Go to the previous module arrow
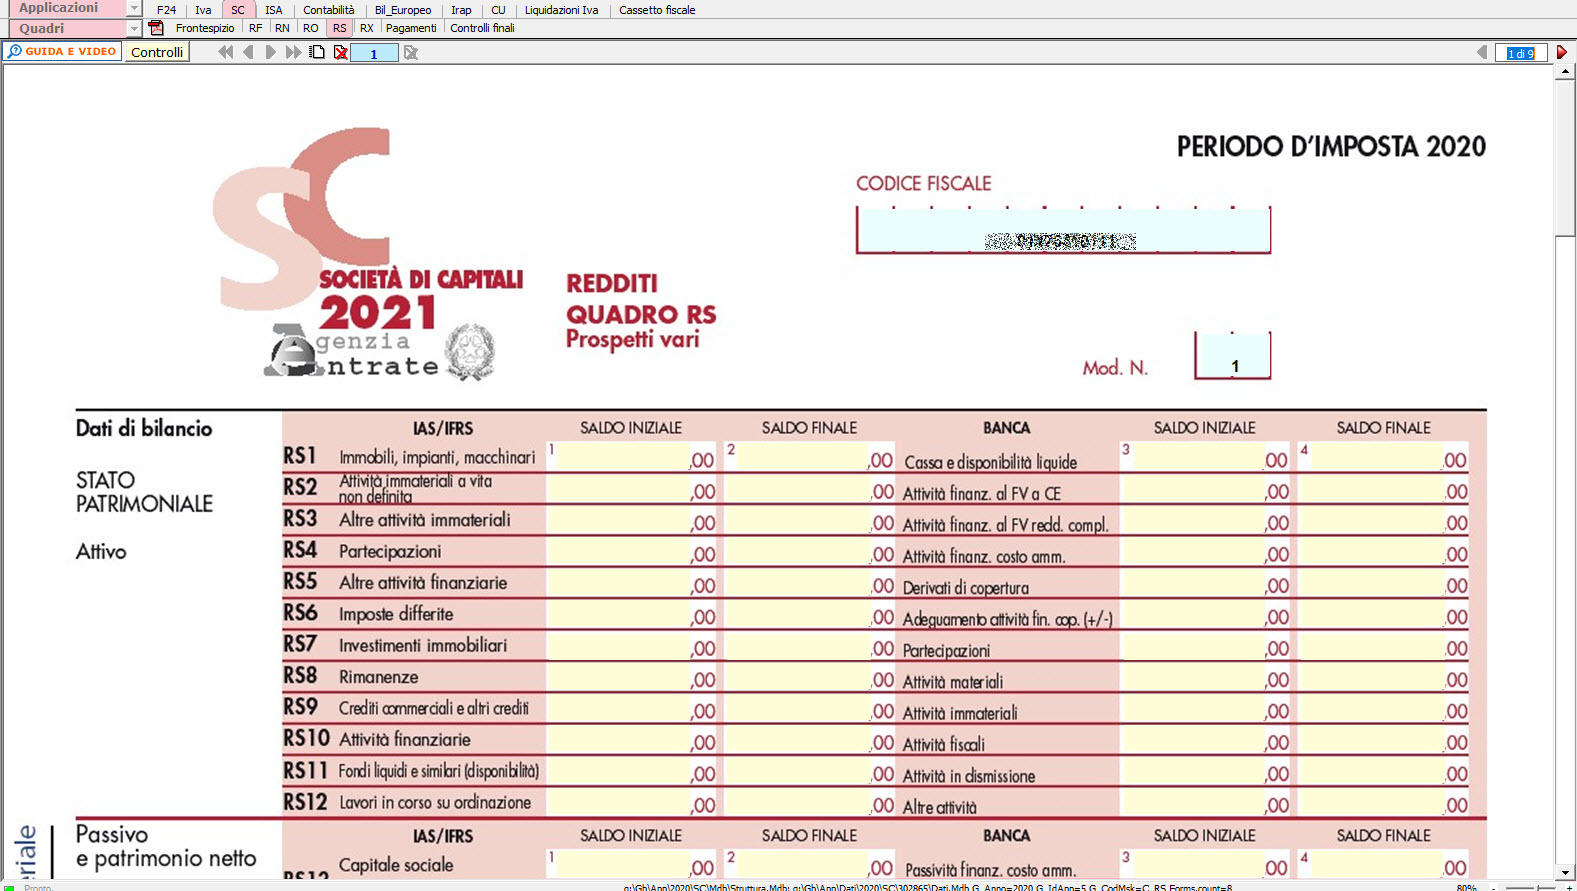Screen dimensions: 1577x891 tap(248, 52)
